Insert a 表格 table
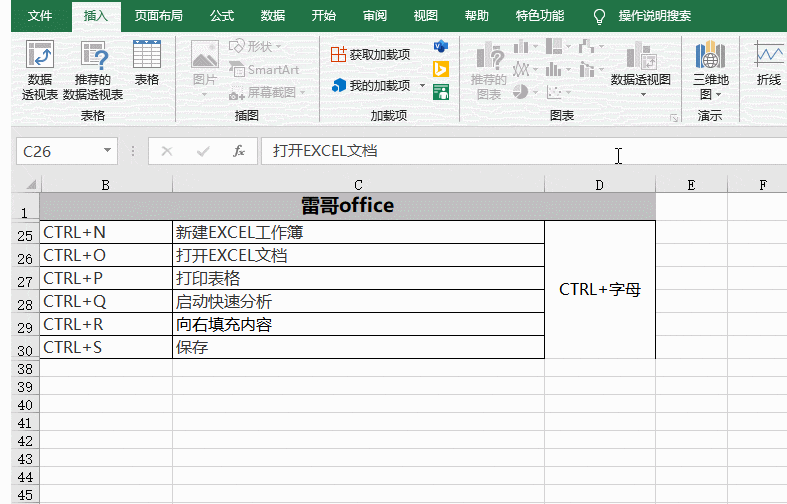Viewport: 787px width, 504px height. coord(147,63)
